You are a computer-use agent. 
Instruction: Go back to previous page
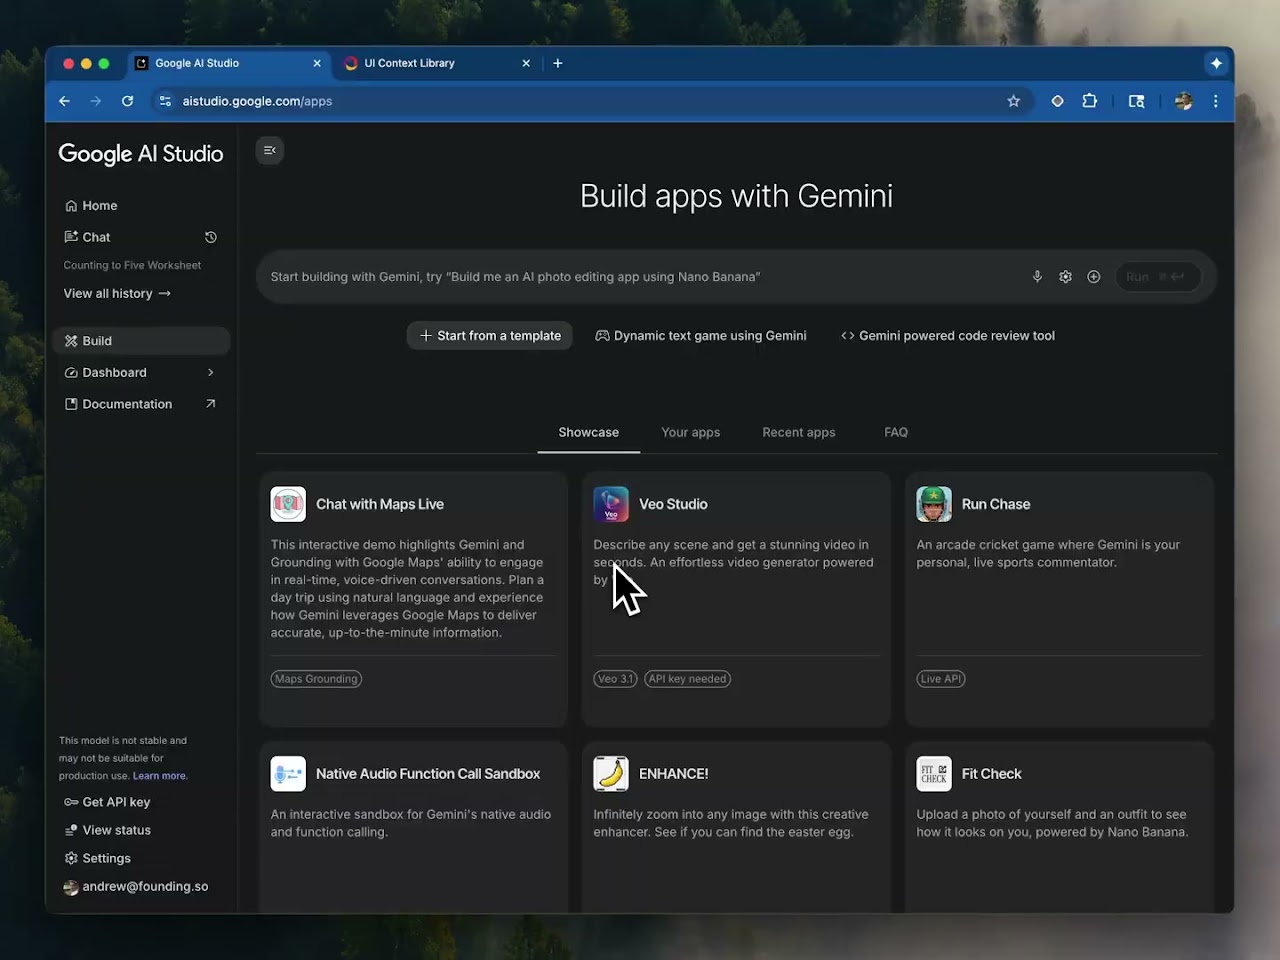click(x=64, y=101)
